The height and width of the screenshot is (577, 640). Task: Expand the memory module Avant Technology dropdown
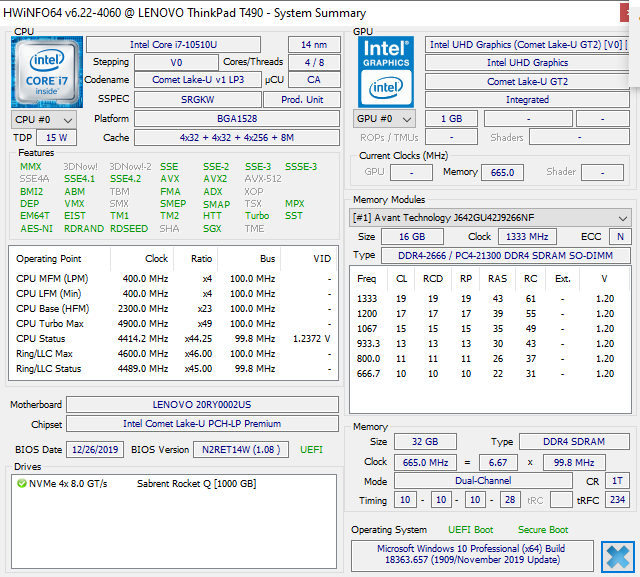(x=490, y=218)
